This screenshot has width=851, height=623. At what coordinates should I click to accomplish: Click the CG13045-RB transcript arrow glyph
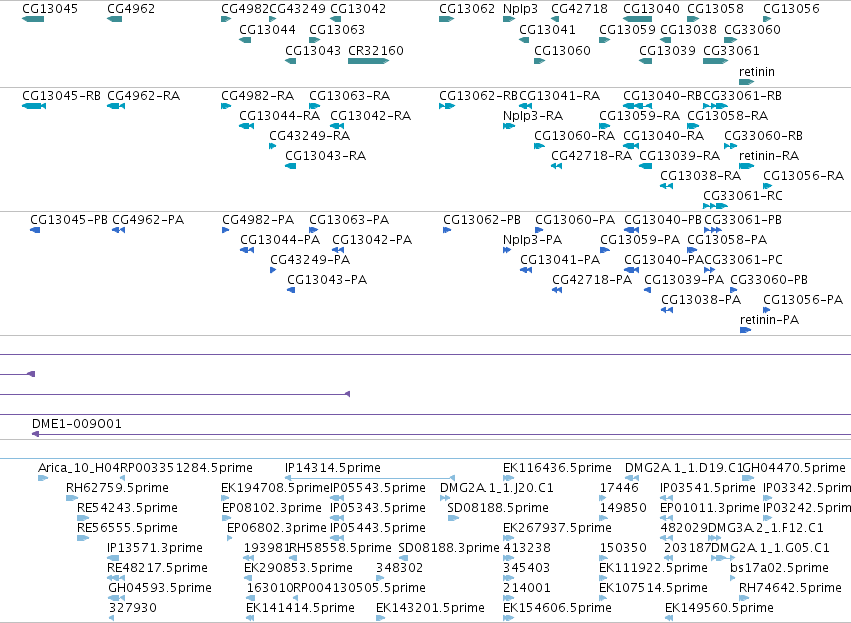tap(34, 106)
